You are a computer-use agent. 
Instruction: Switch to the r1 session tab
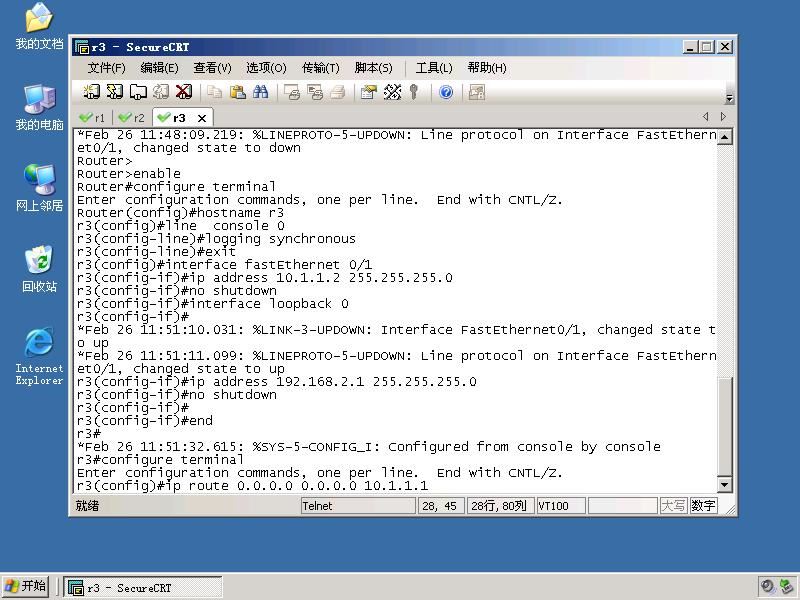pyautogui.click(x=92, y=118)
